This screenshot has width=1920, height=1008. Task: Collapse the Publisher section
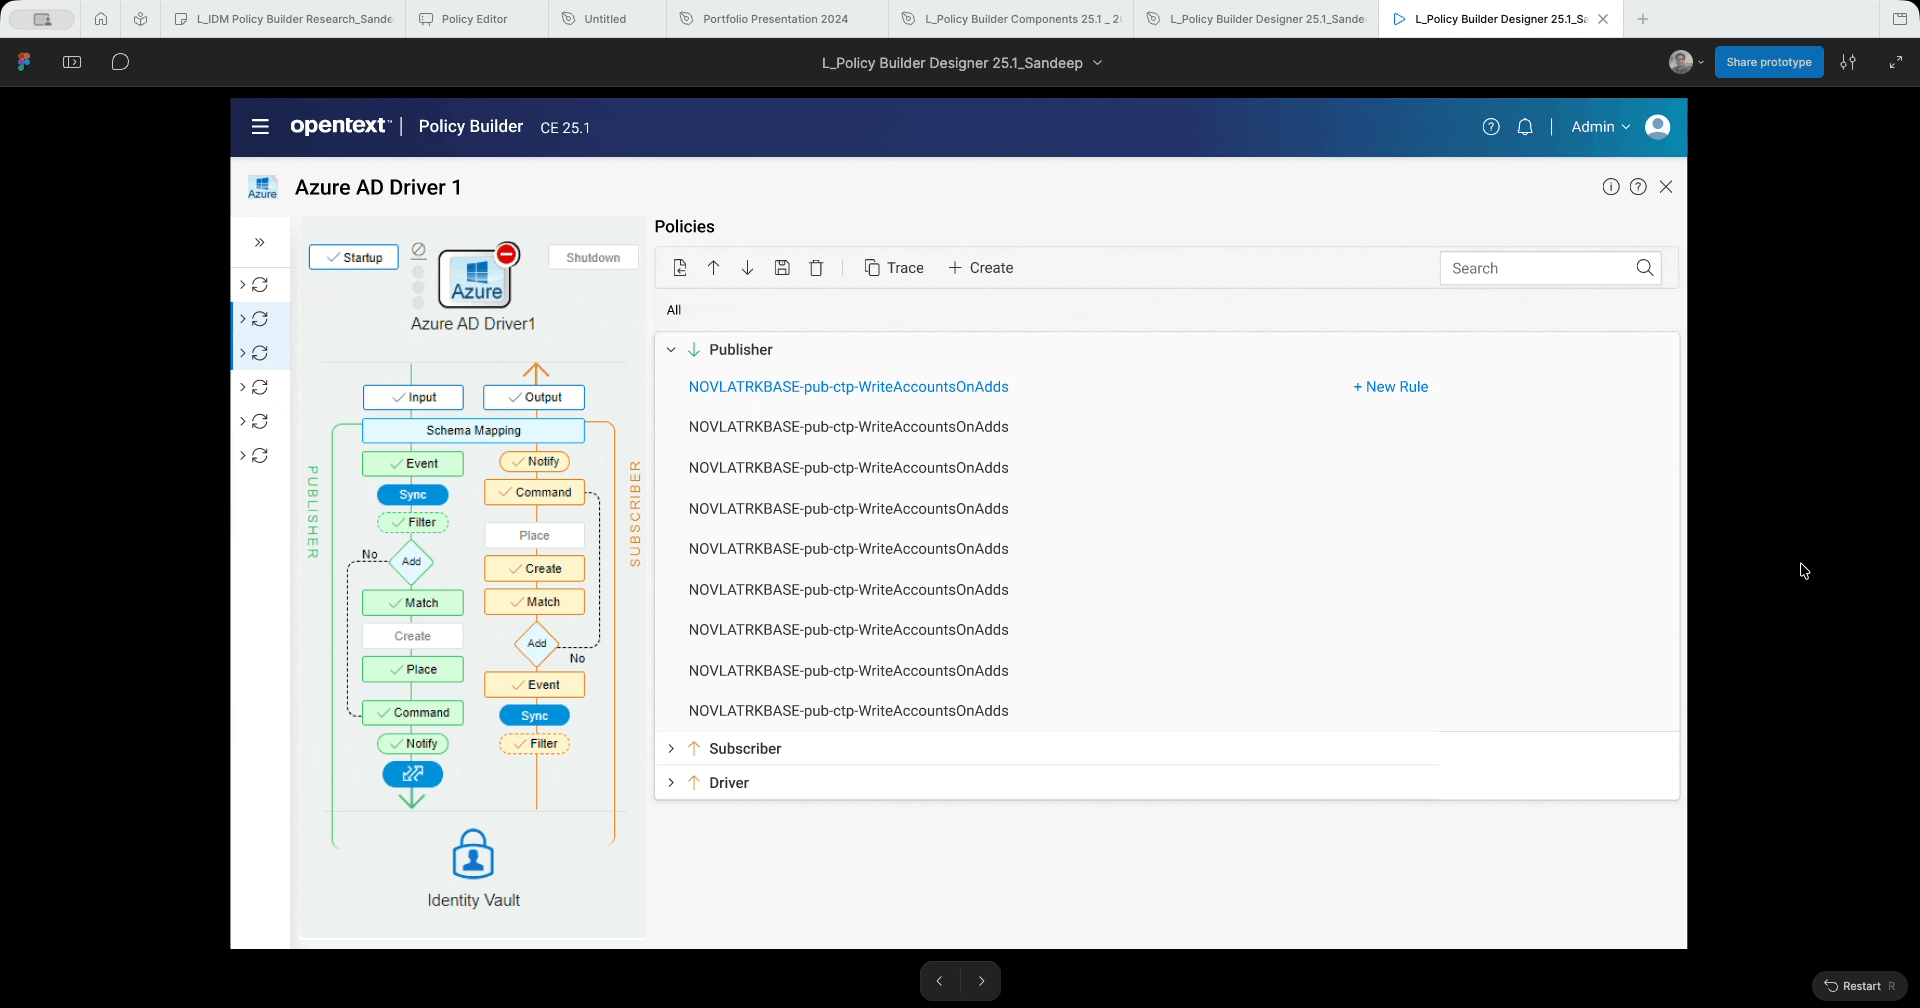671,350
